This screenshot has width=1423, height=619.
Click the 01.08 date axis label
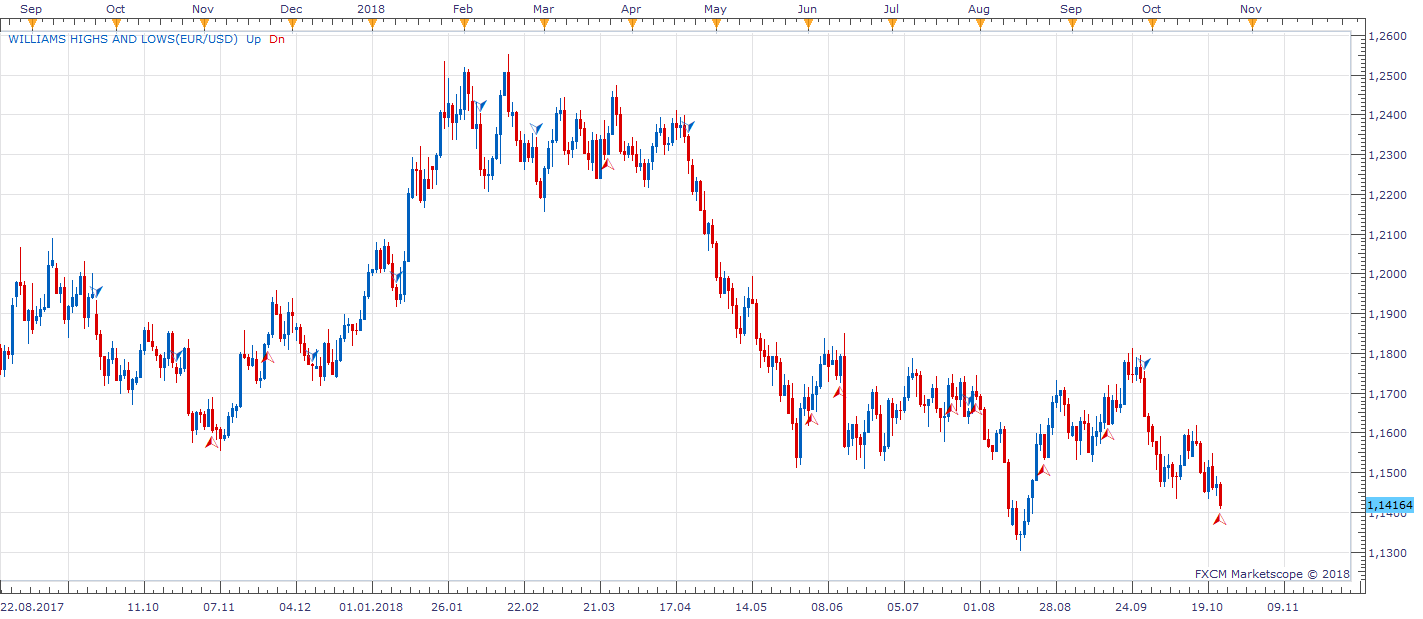point(979,607)
